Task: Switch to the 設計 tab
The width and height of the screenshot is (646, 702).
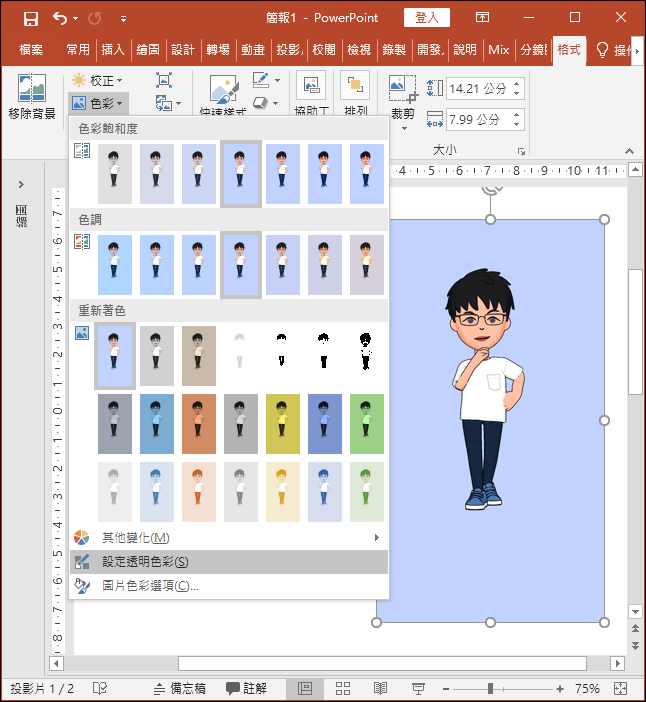Action: pyautogui.click(x=183, y=49)
